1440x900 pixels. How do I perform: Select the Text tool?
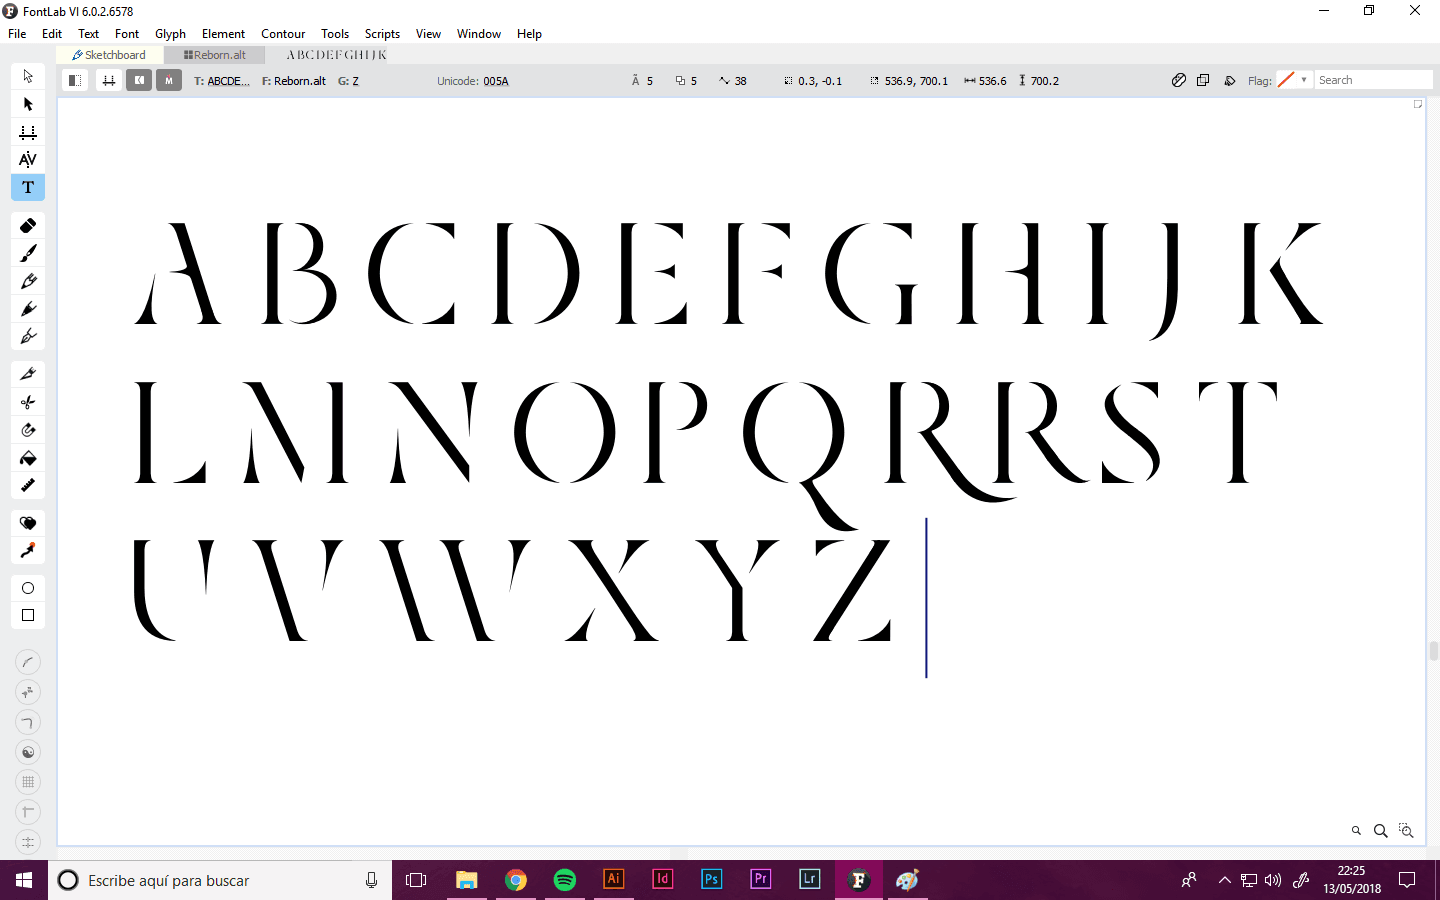(x=28, y=187)
